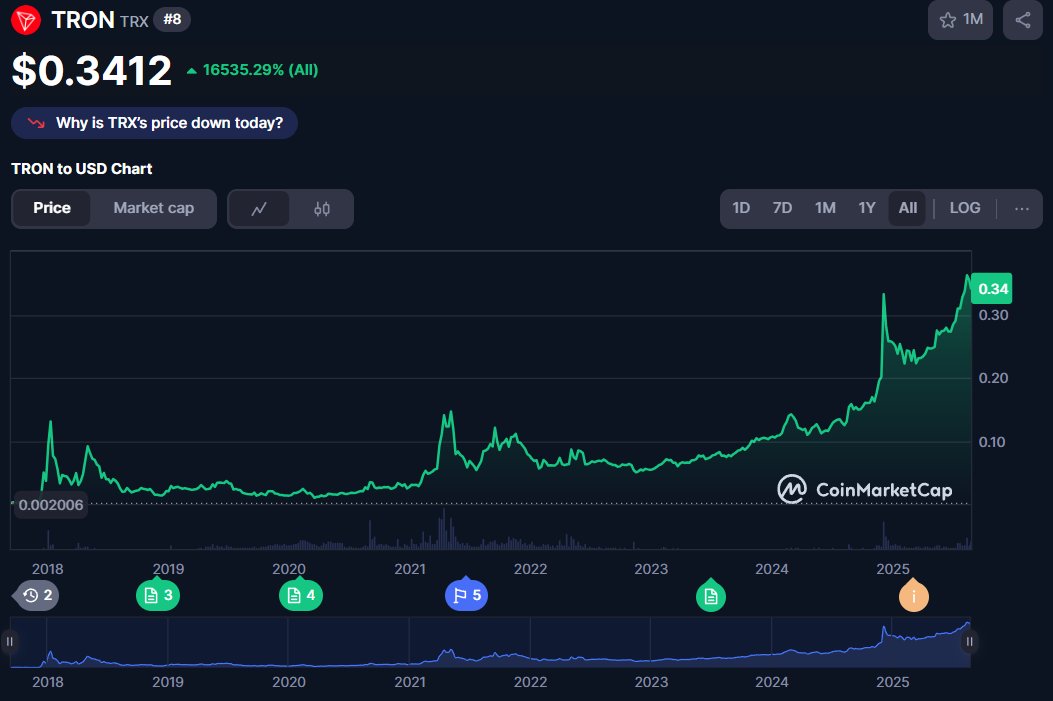This screenshot has width=1053, height=701.
Task: Click the #8 rank badge
Action: tap(173, 19)
